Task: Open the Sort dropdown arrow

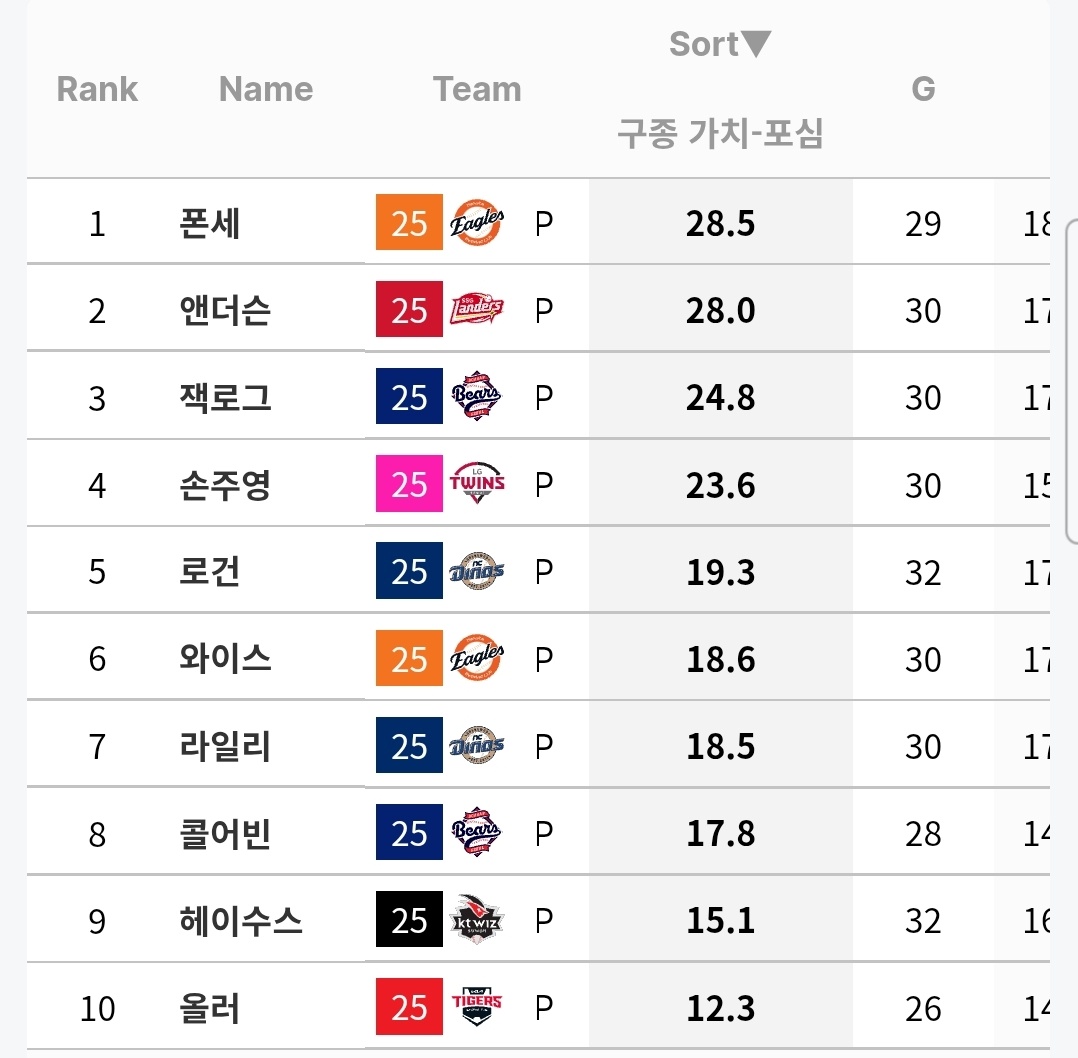Action: click(x=757, y=44)
